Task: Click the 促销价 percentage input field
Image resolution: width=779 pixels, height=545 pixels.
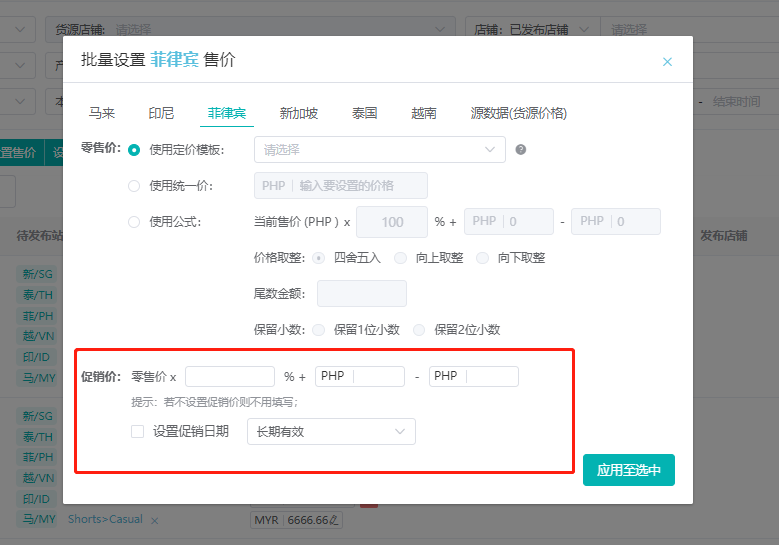Action: (x=230, y=377)
